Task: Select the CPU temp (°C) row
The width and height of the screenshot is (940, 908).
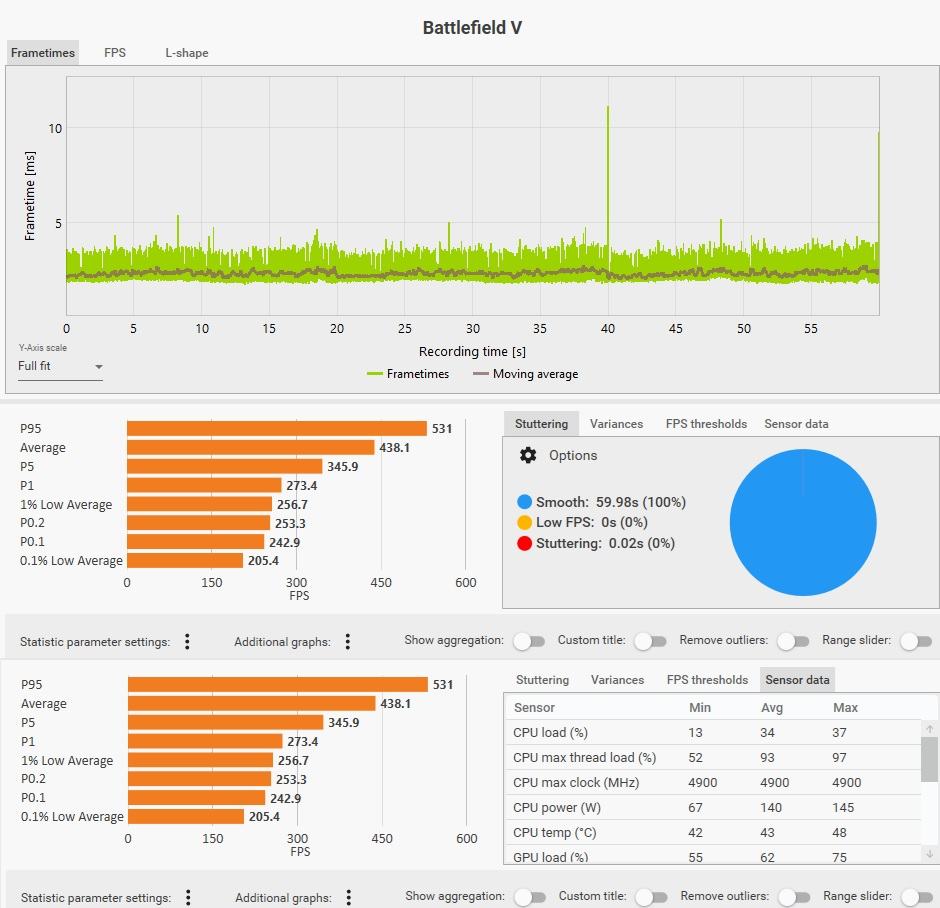Action: coord(713,832)
